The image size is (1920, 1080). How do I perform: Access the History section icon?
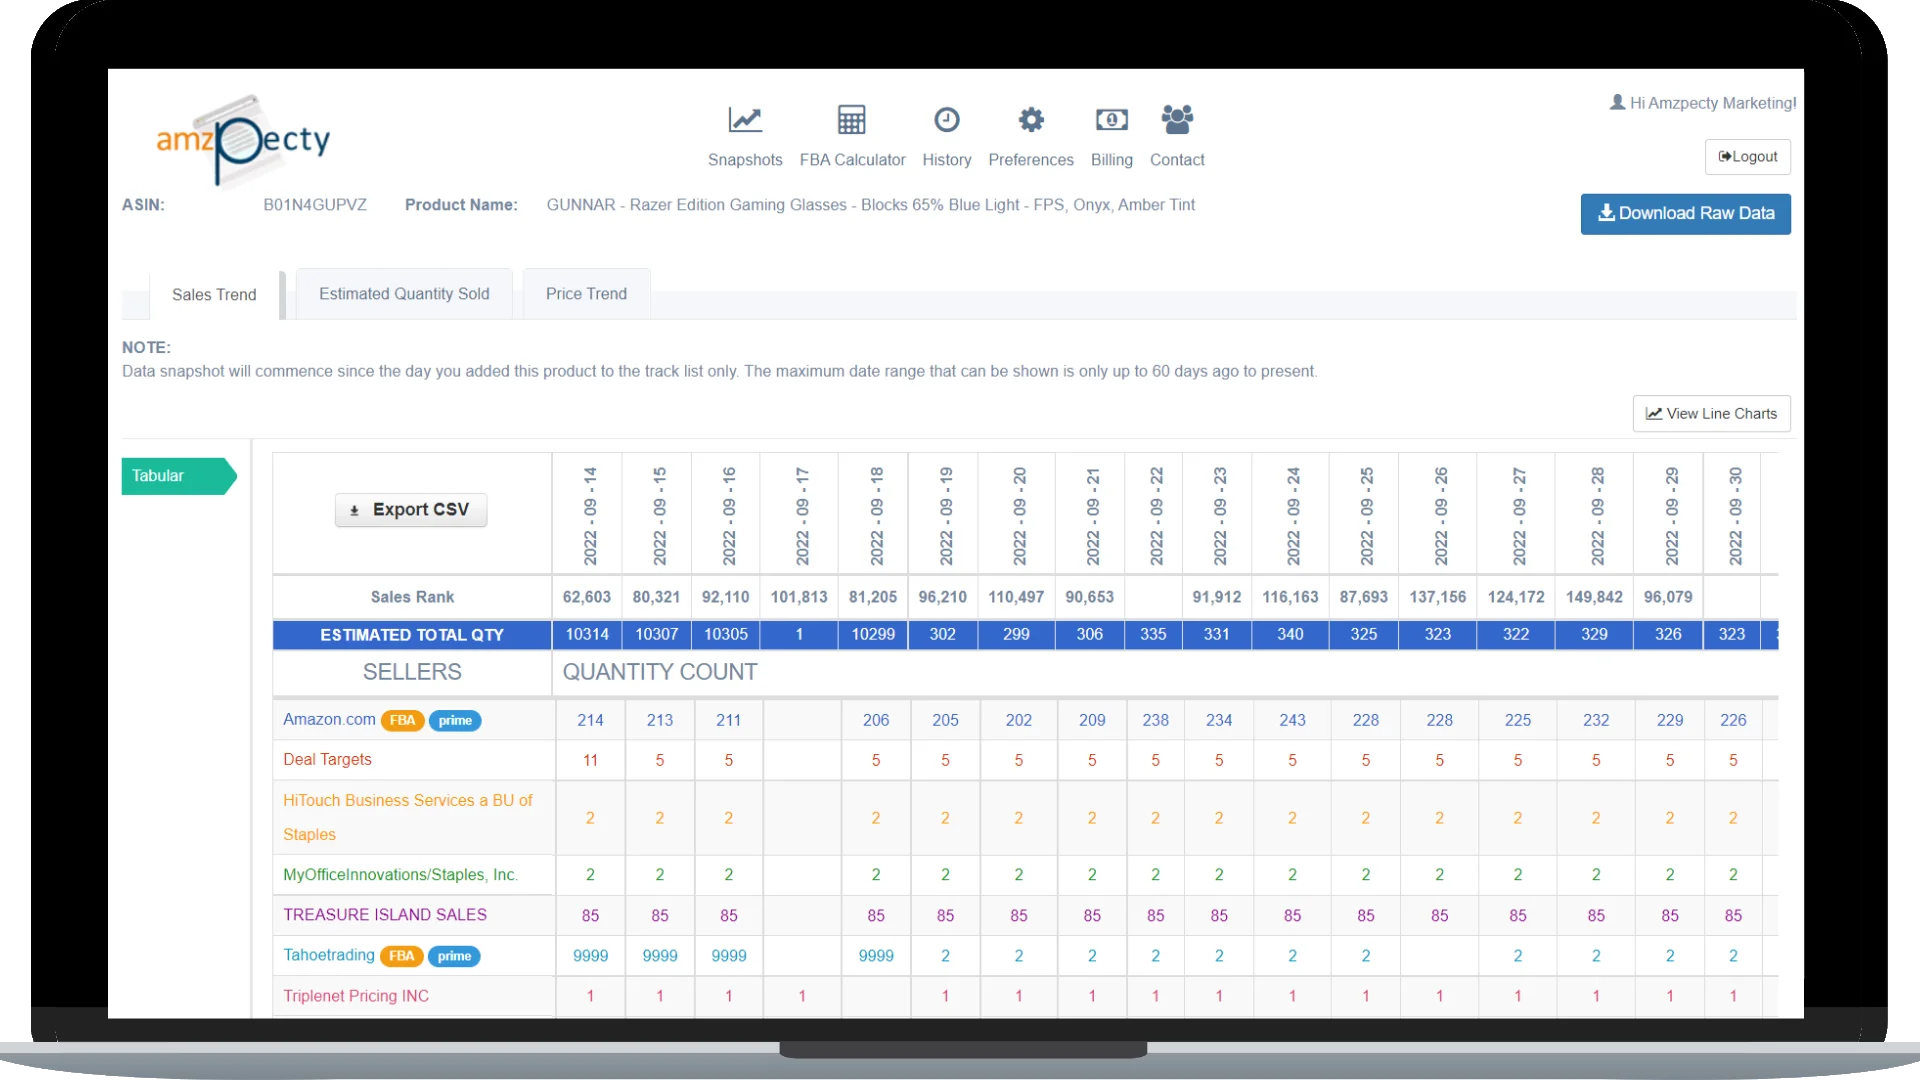click(947, 119)
